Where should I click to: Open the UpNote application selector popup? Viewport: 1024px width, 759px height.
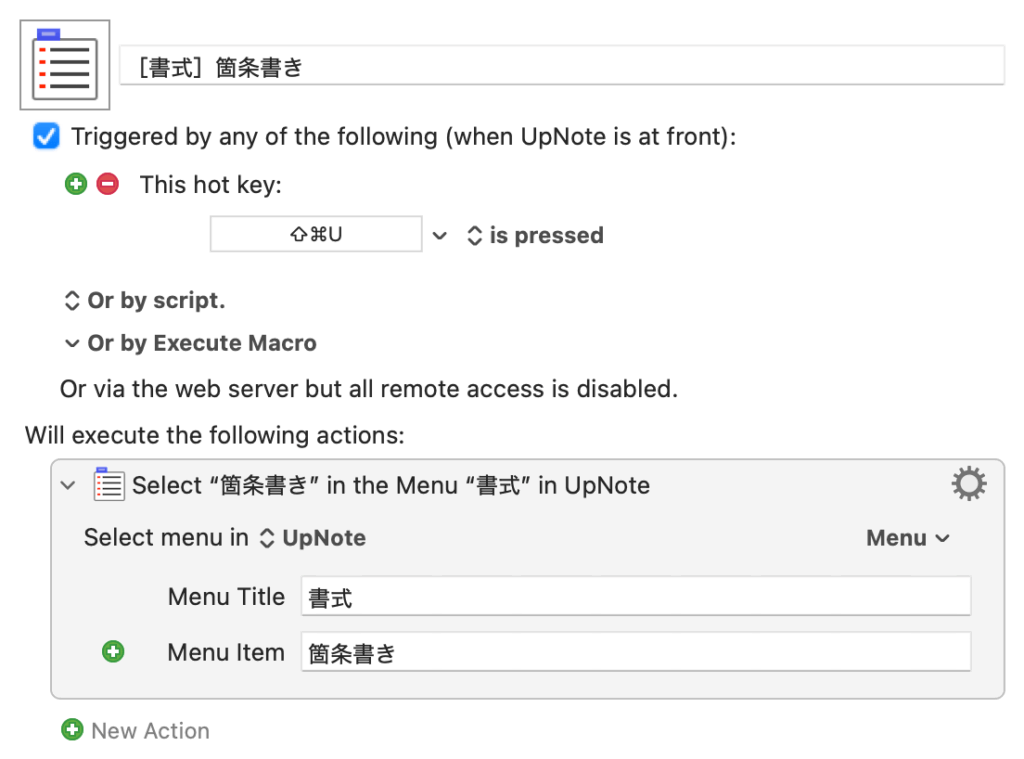click(313, 538)
